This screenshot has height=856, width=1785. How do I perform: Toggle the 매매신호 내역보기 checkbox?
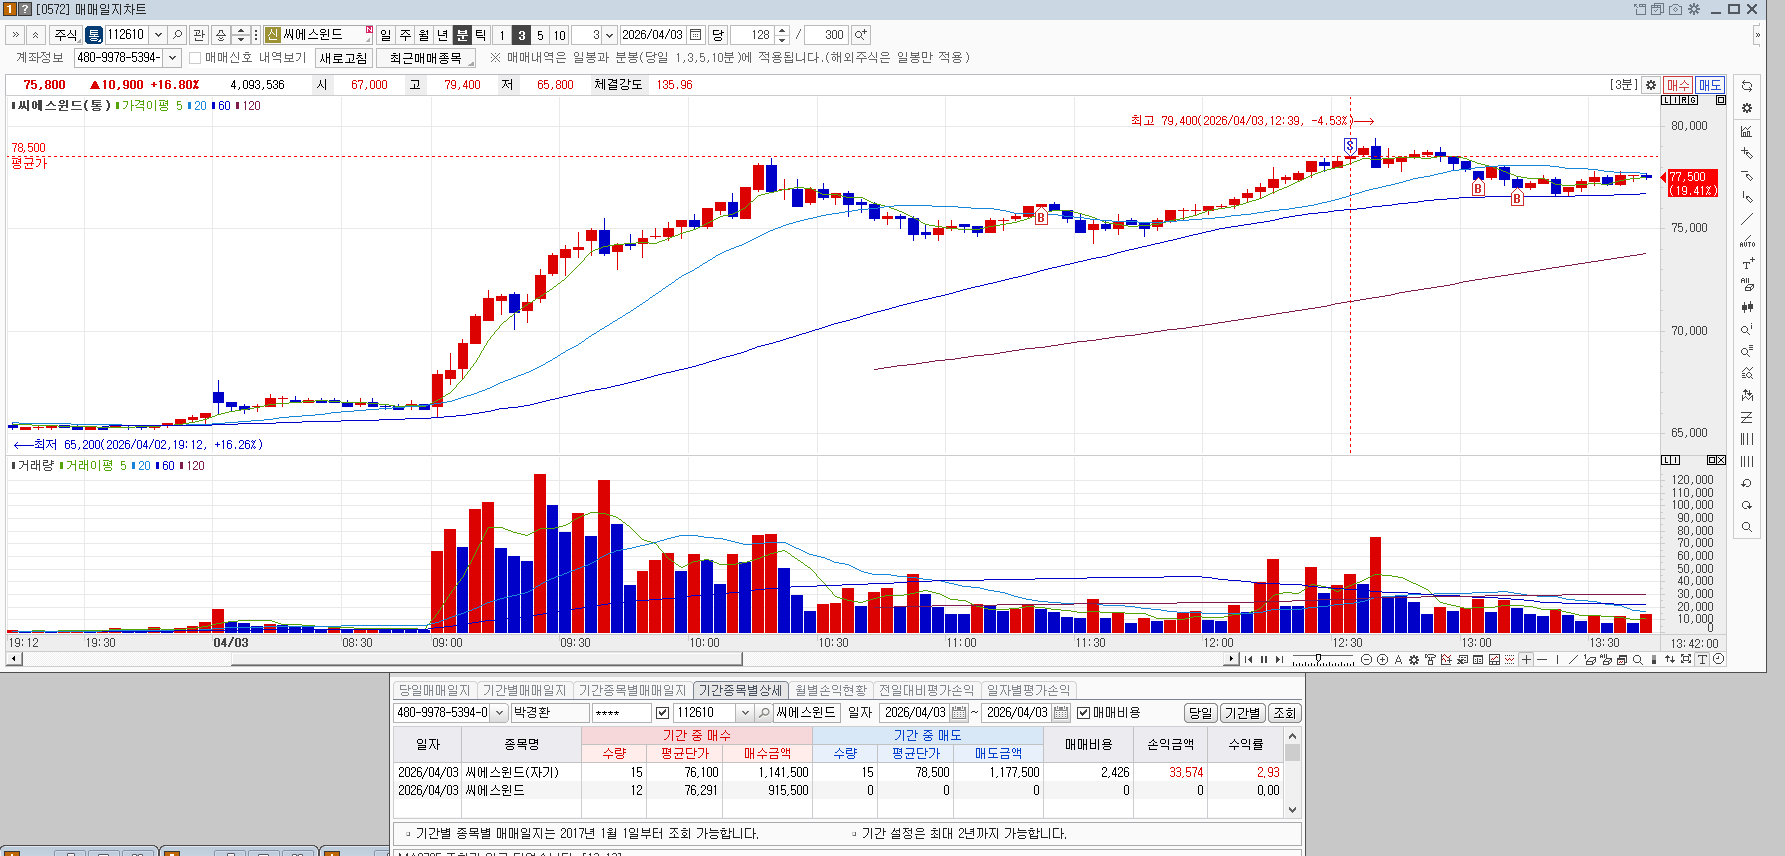click(195, 58)
